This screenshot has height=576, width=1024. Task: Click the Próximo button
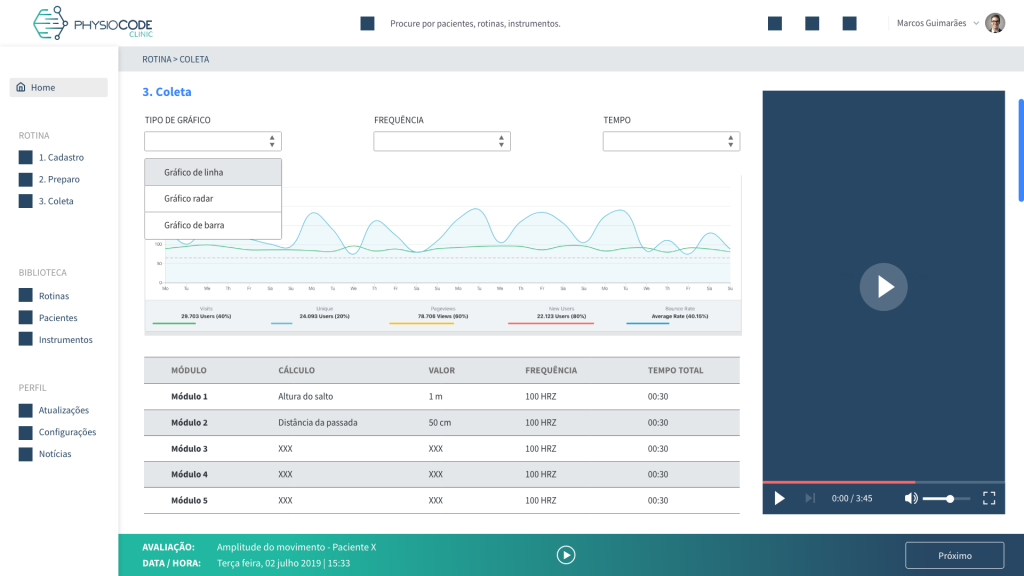click(x=954, y=555)
